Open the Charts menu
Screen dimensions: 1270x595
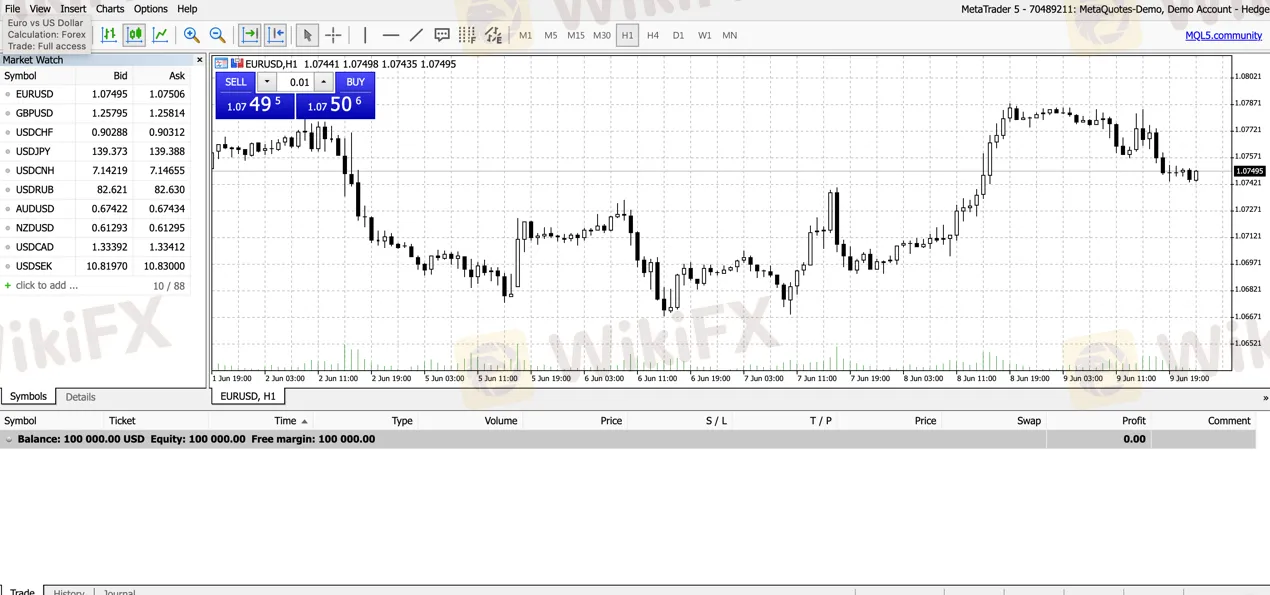pos(109,8)
